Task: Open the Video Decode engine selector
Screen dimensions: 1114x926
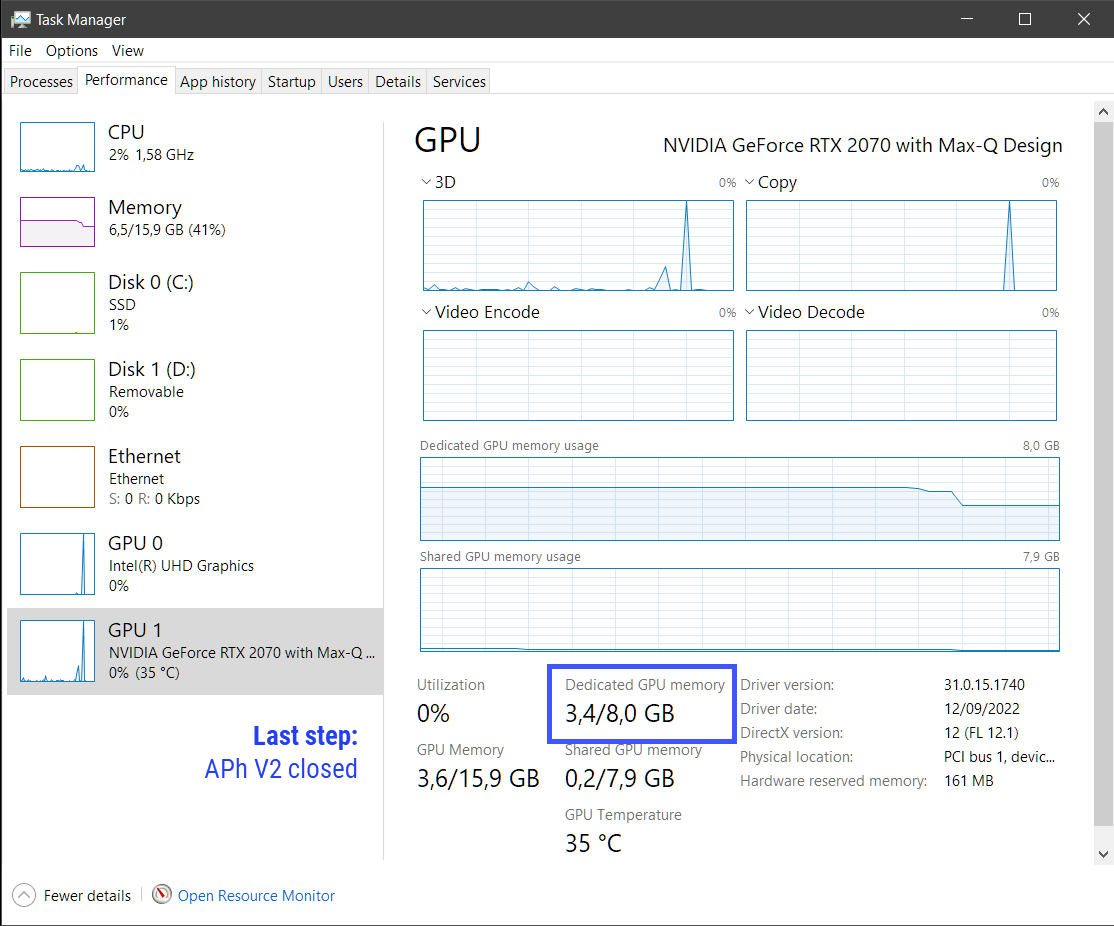Action: 749,312
